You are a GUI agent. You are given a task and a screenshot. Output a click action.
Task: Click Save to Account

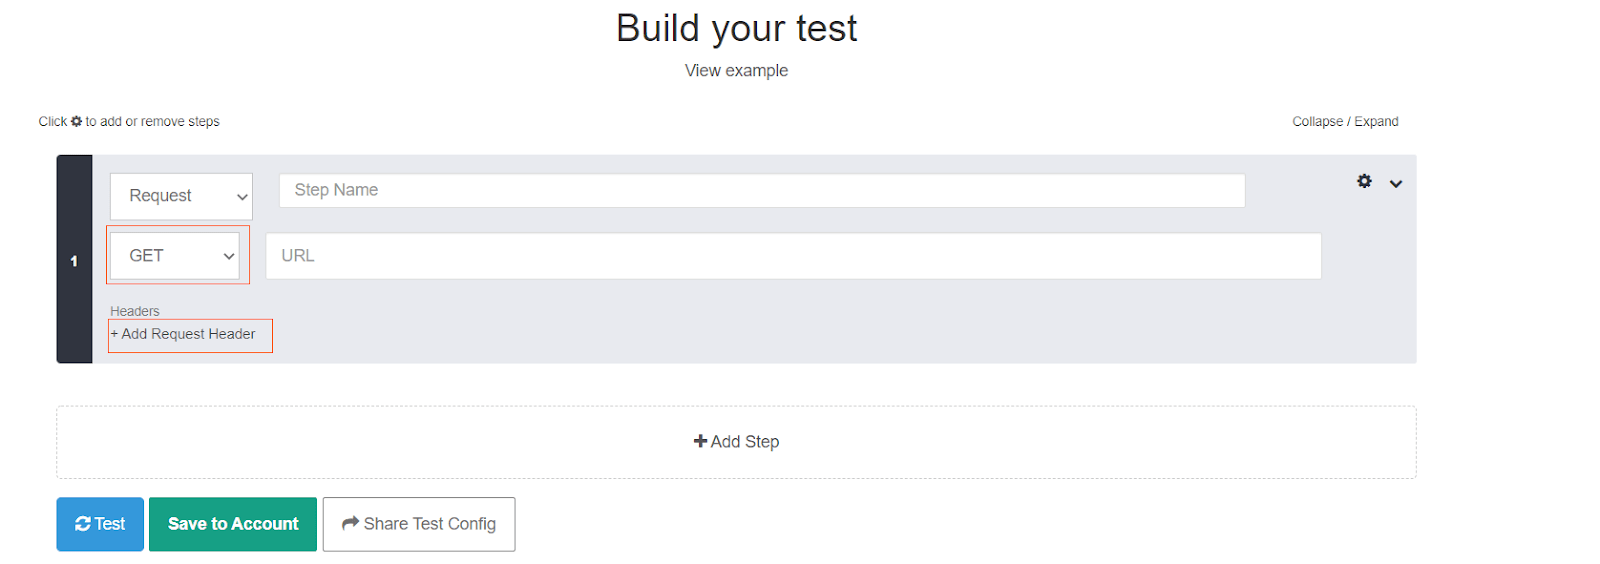233,524
